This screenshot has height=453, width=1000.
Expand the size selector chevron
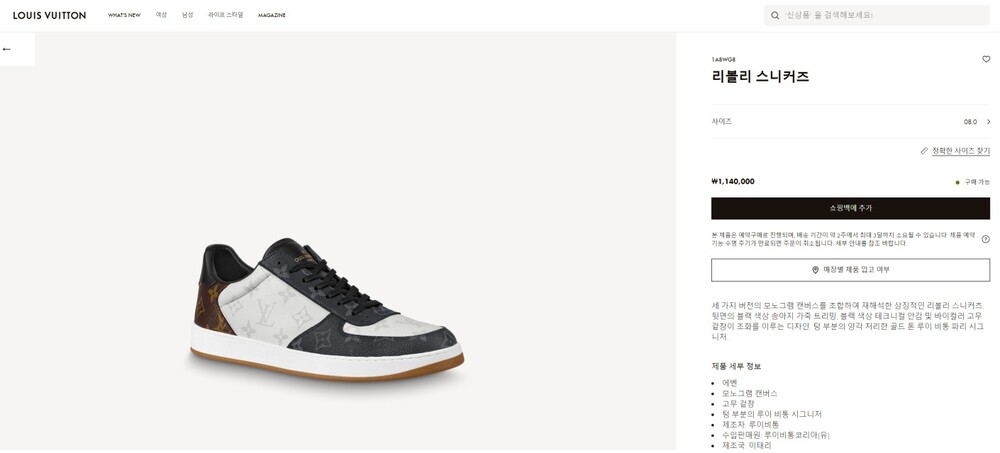(x=988, y=122)
